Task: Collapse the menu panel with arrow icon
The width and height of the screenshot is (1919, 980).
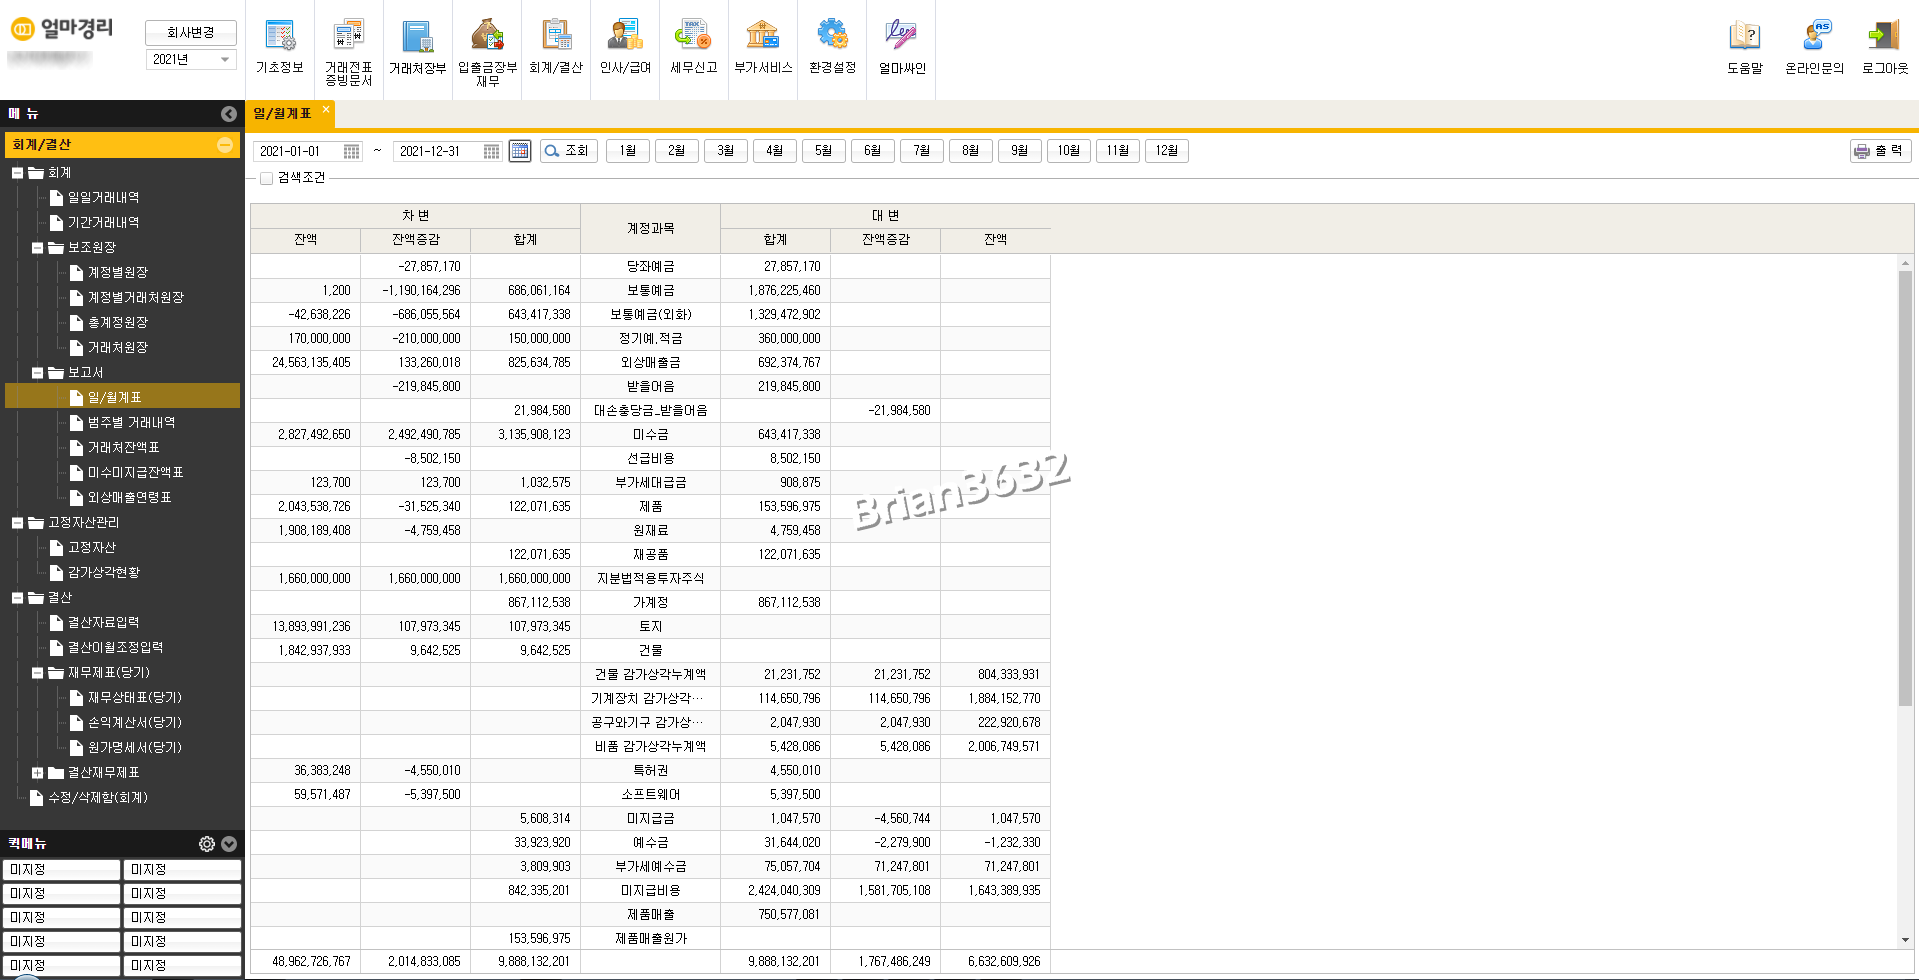Action: (229, 114)
